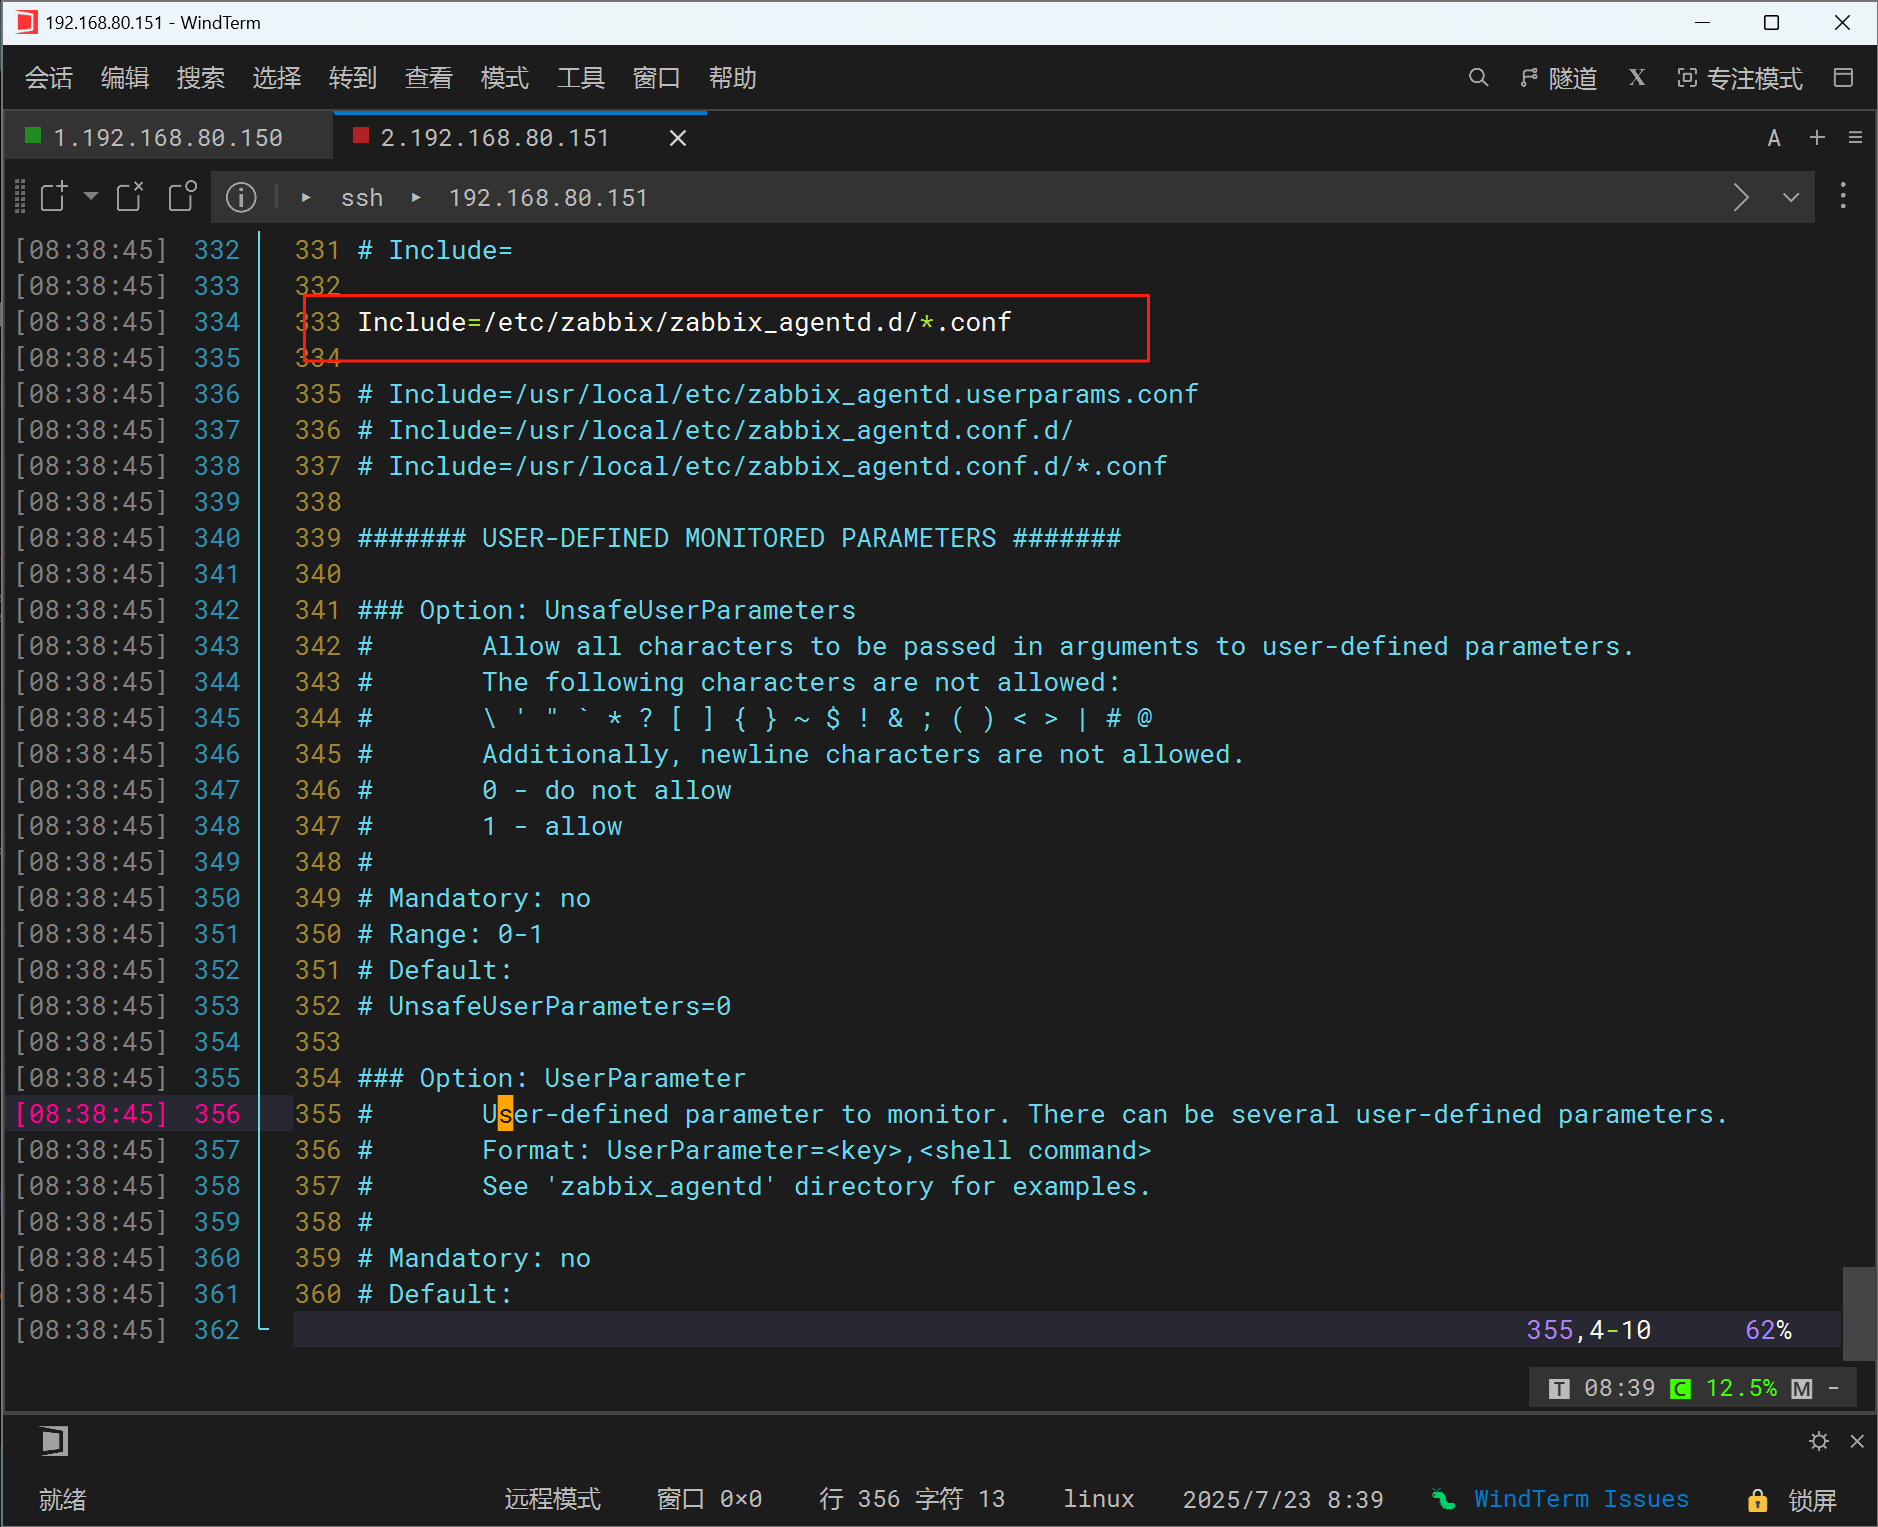Click the '### Option: UserParameter' line
1878x1527 pixels.
pyautogui.click(x=552, y=1078)
